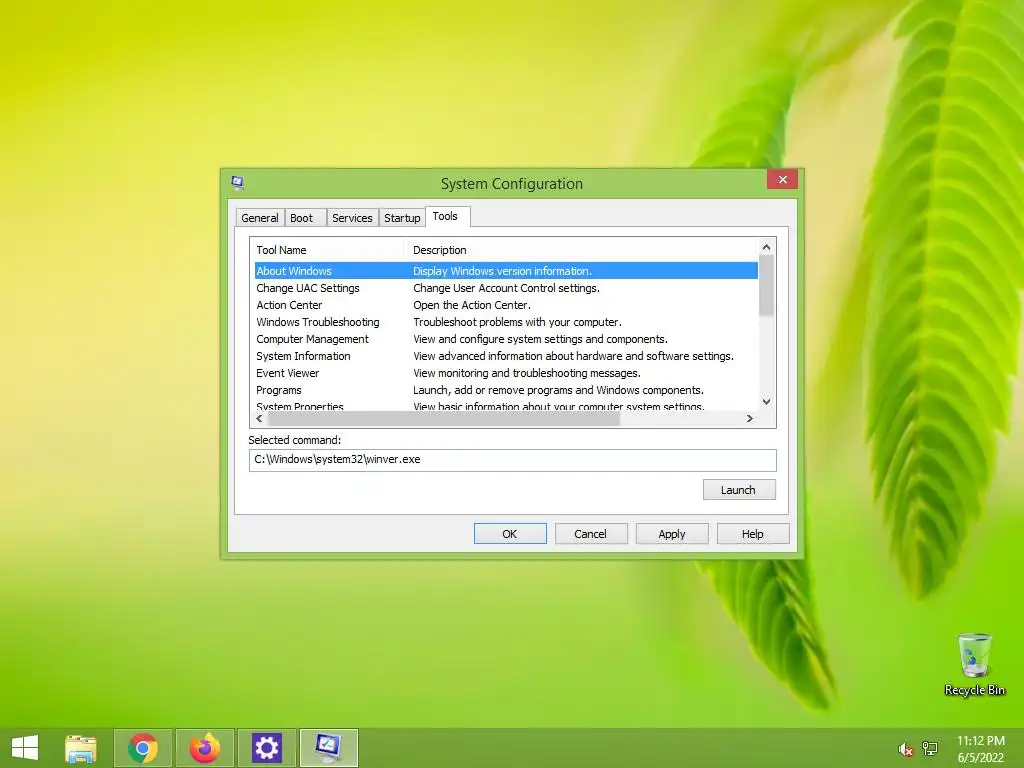Image resolution: width=1024 pixels, height=768 pixels.
Task: Click 'View monitoring and troubleshooting messages.' text
Action: click(x=526, y=373)
